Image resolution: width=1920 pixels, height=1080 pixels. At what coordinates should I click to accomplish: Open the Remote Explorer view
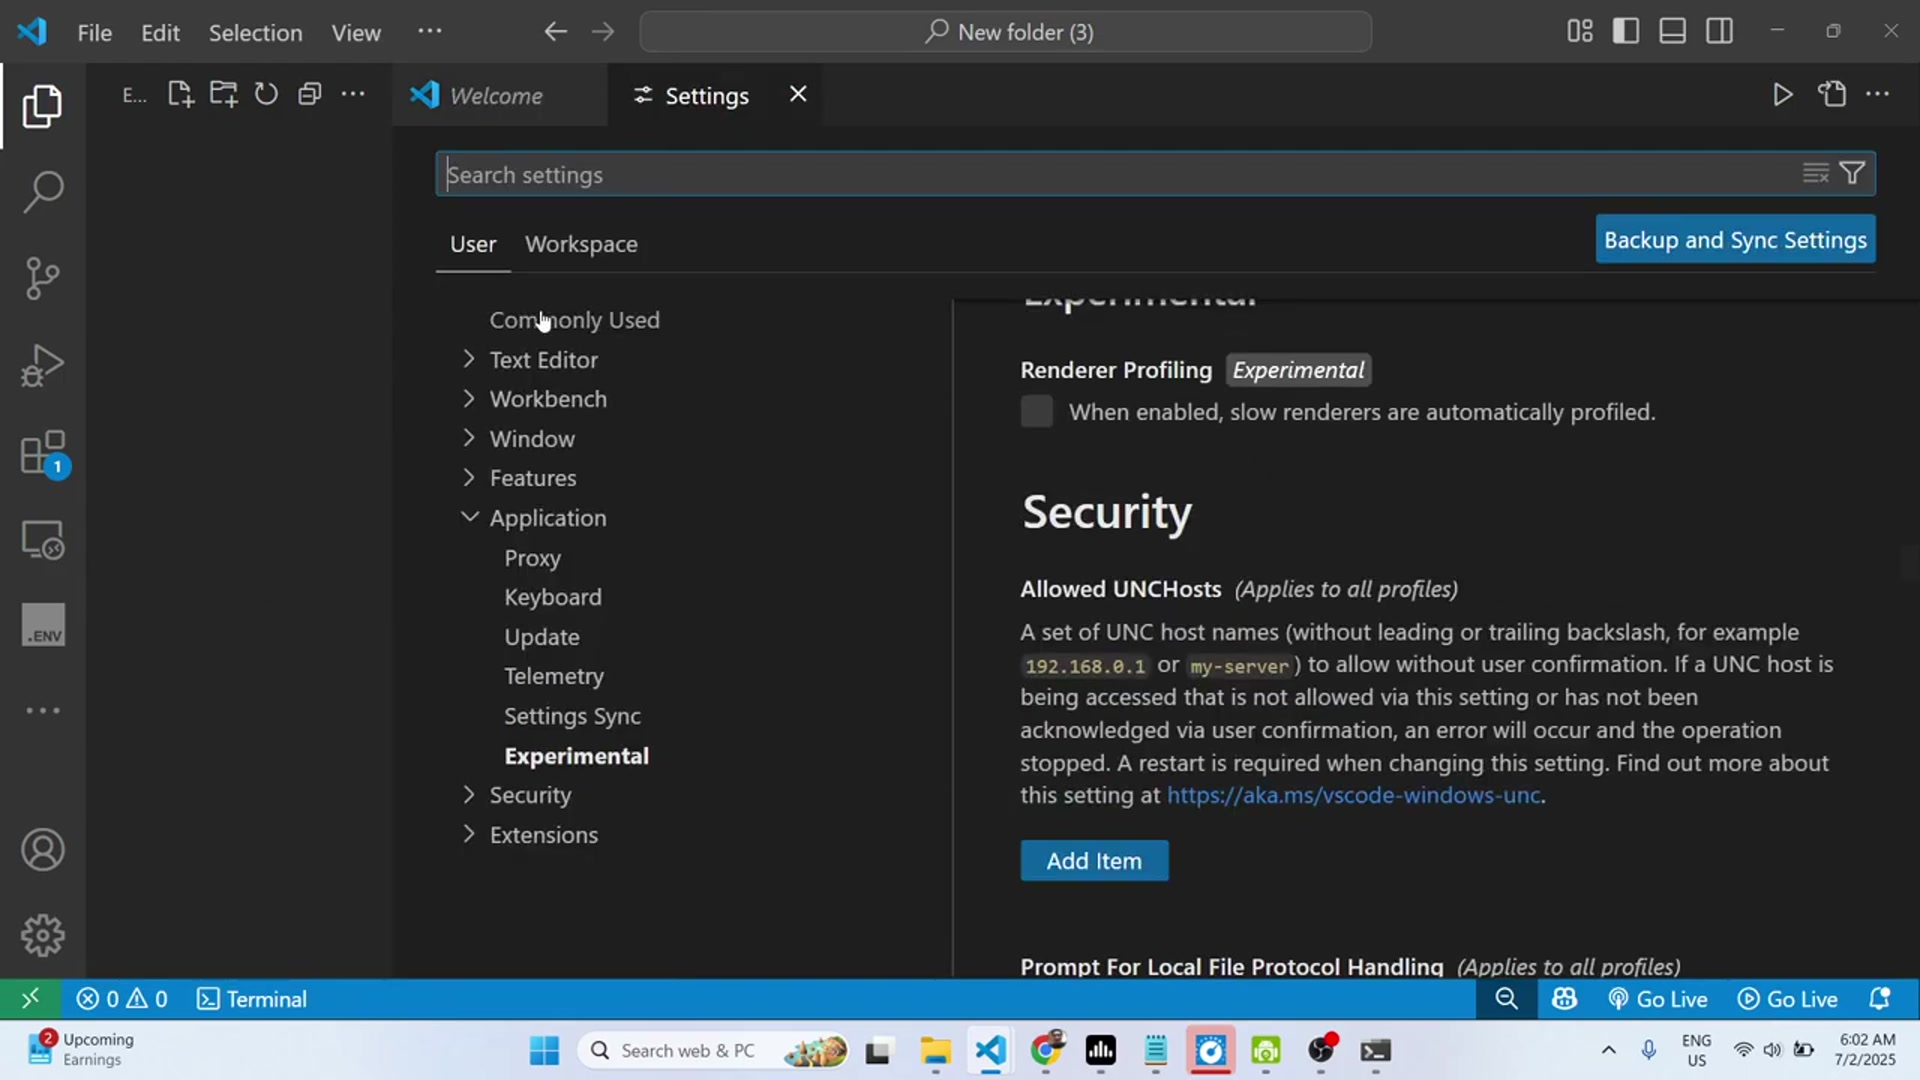42,540
